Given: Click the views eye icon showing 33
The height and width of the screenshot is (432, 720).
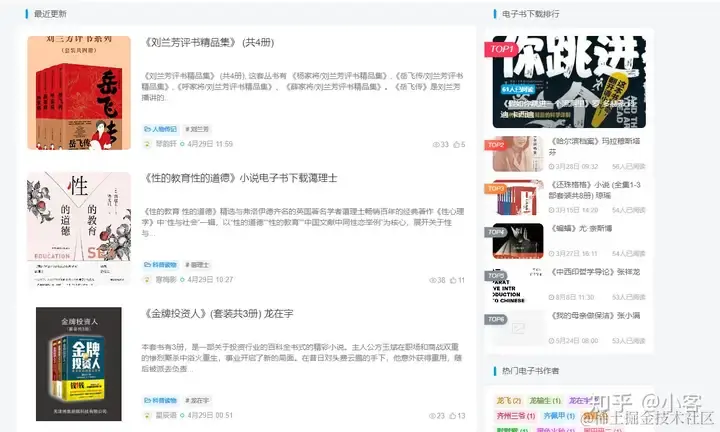Looking at the screenshot, I should (436, 145).
